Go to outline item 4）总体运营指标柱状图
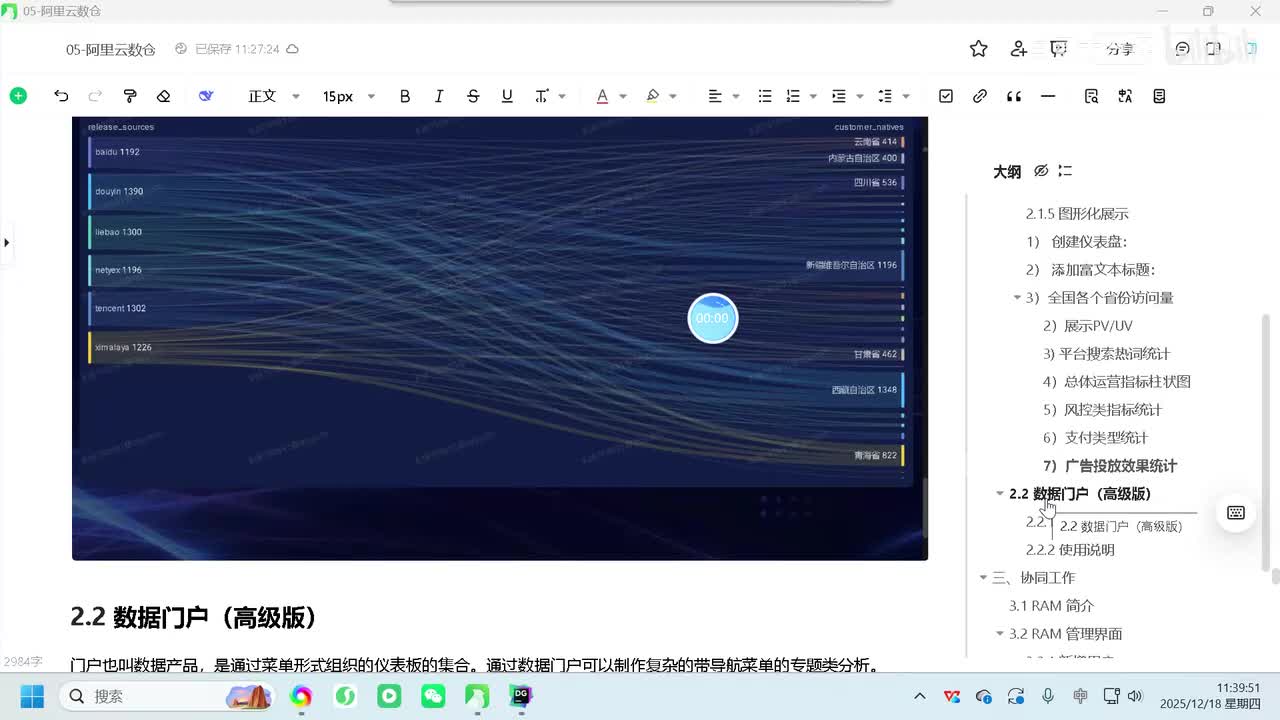 click(x=1117, y=381)
